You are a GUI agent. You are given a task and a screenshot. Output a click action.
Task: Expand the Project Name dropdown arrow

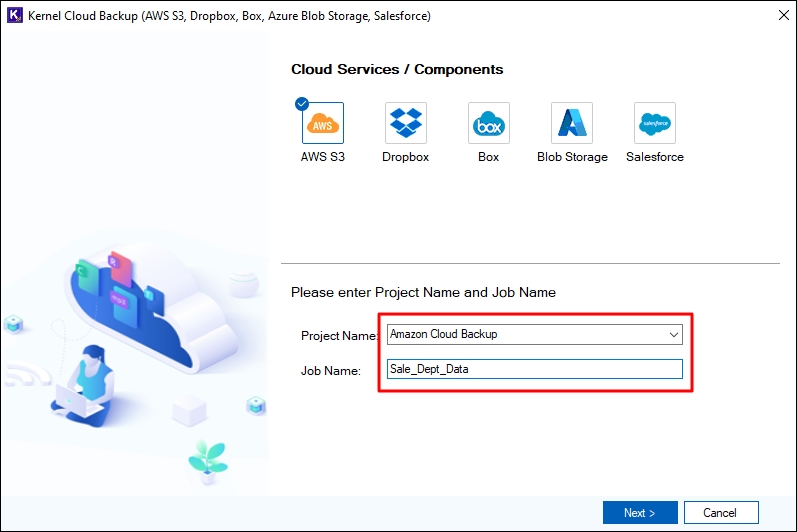pos(673,334)
